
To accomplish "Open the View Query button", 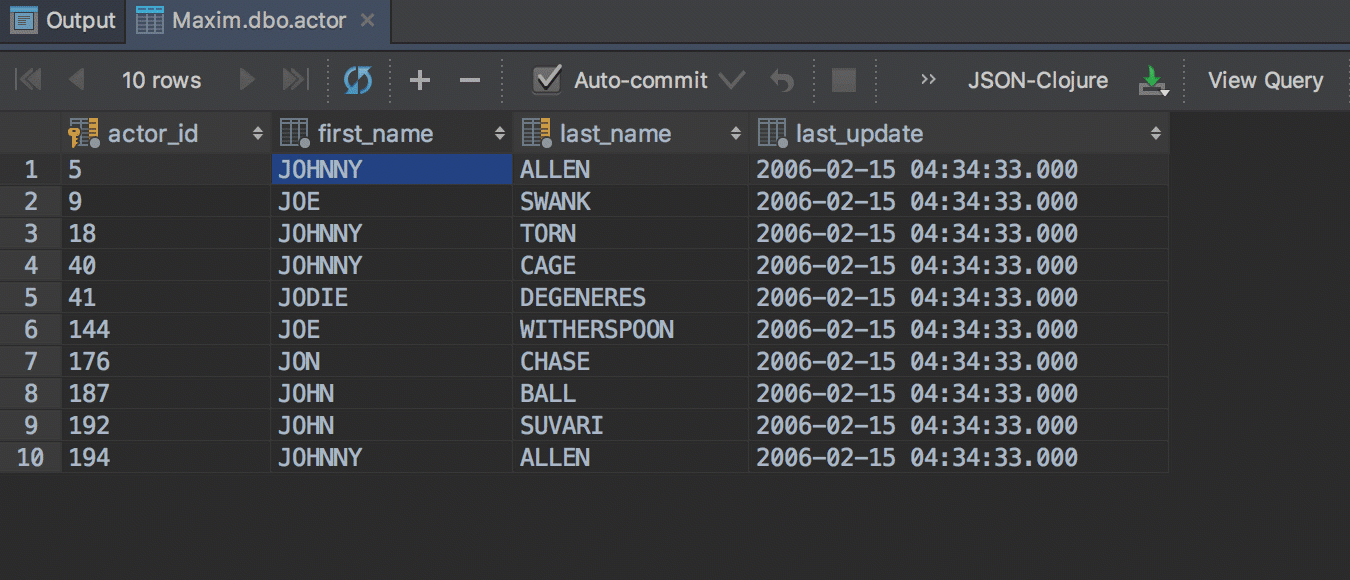I will pos(1265,80).
